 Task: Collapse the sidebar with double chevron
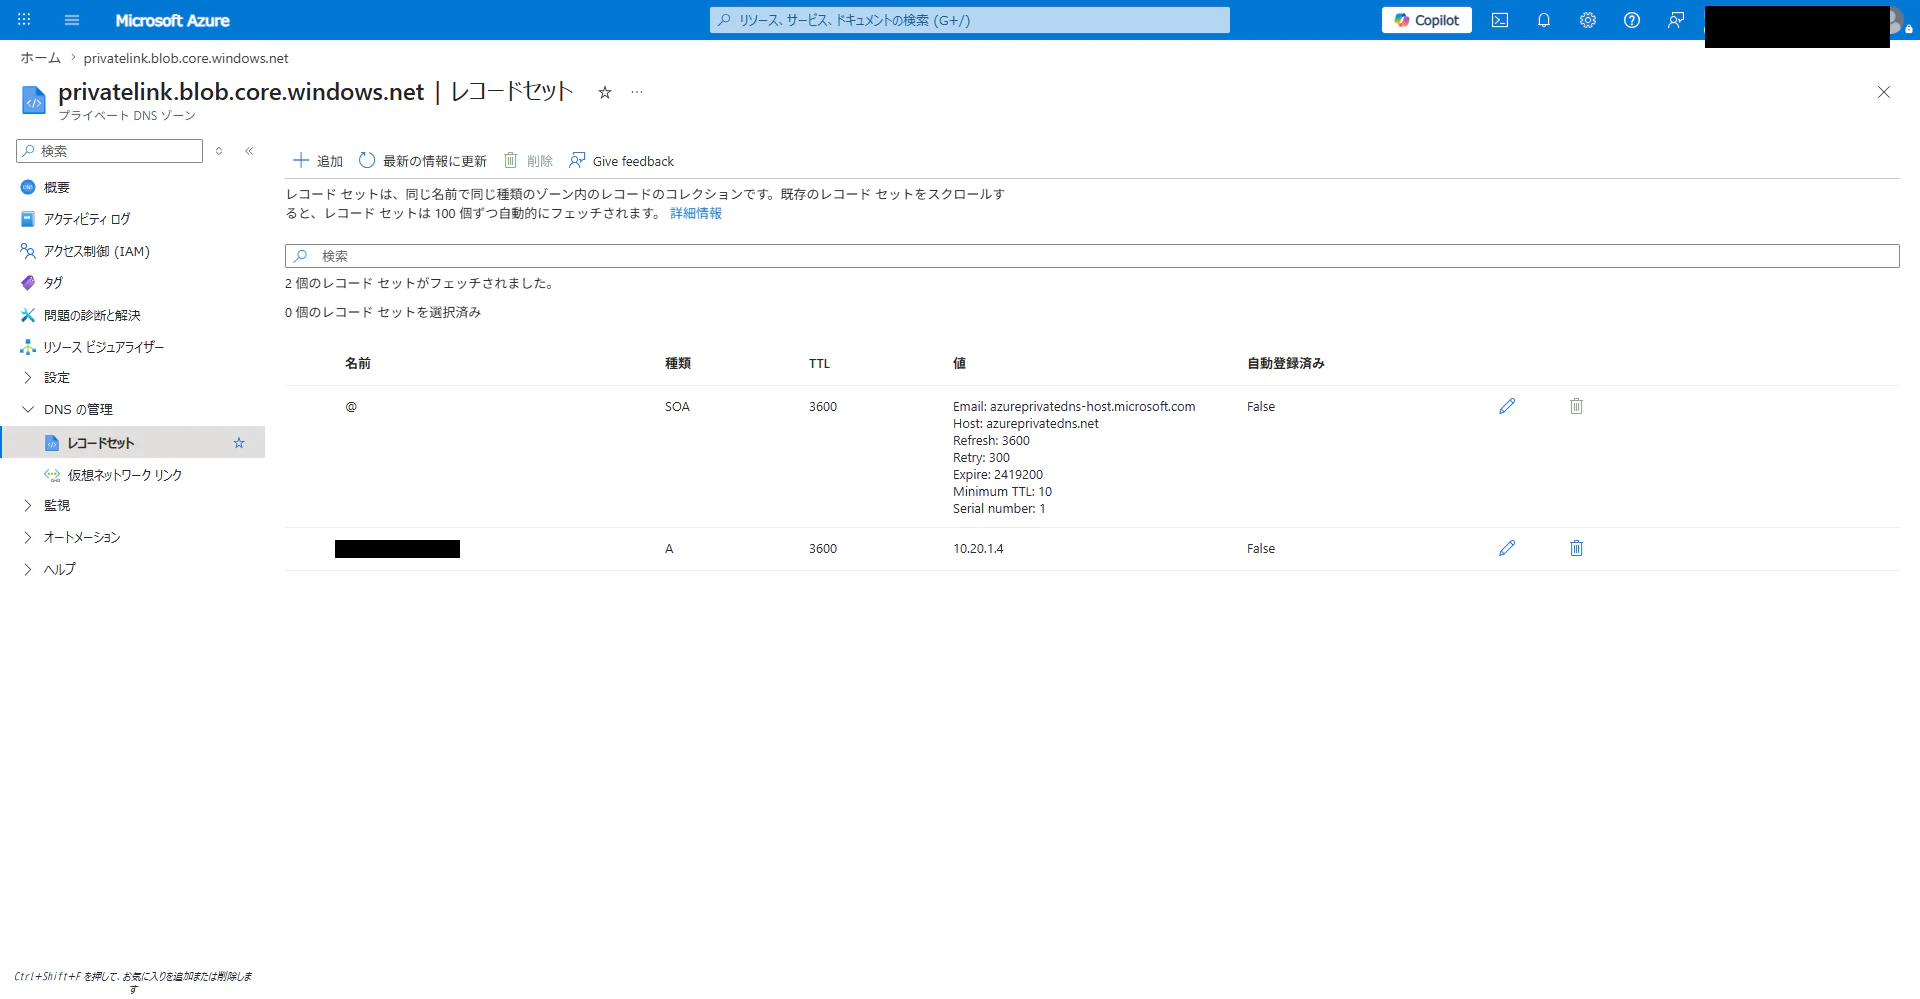pyautogui.click(x=249, y=151)
